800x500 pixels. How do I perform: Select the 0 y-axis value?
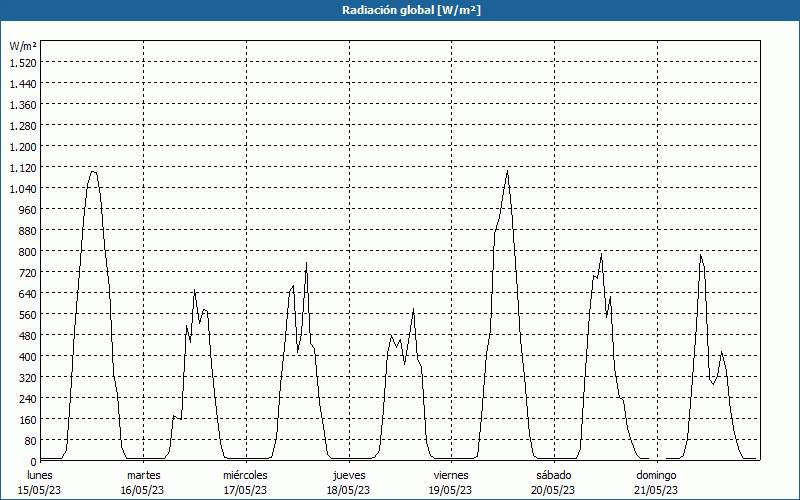coord(34,462)
